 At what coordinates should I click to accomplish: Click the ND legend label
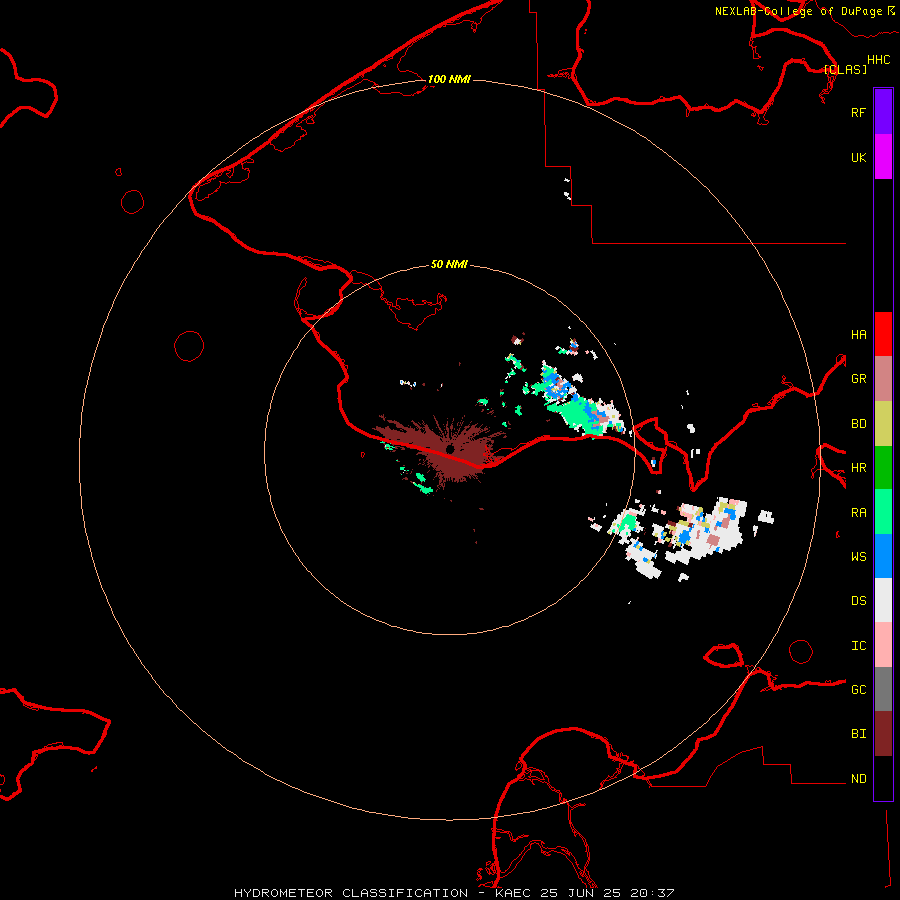point(859,779)
